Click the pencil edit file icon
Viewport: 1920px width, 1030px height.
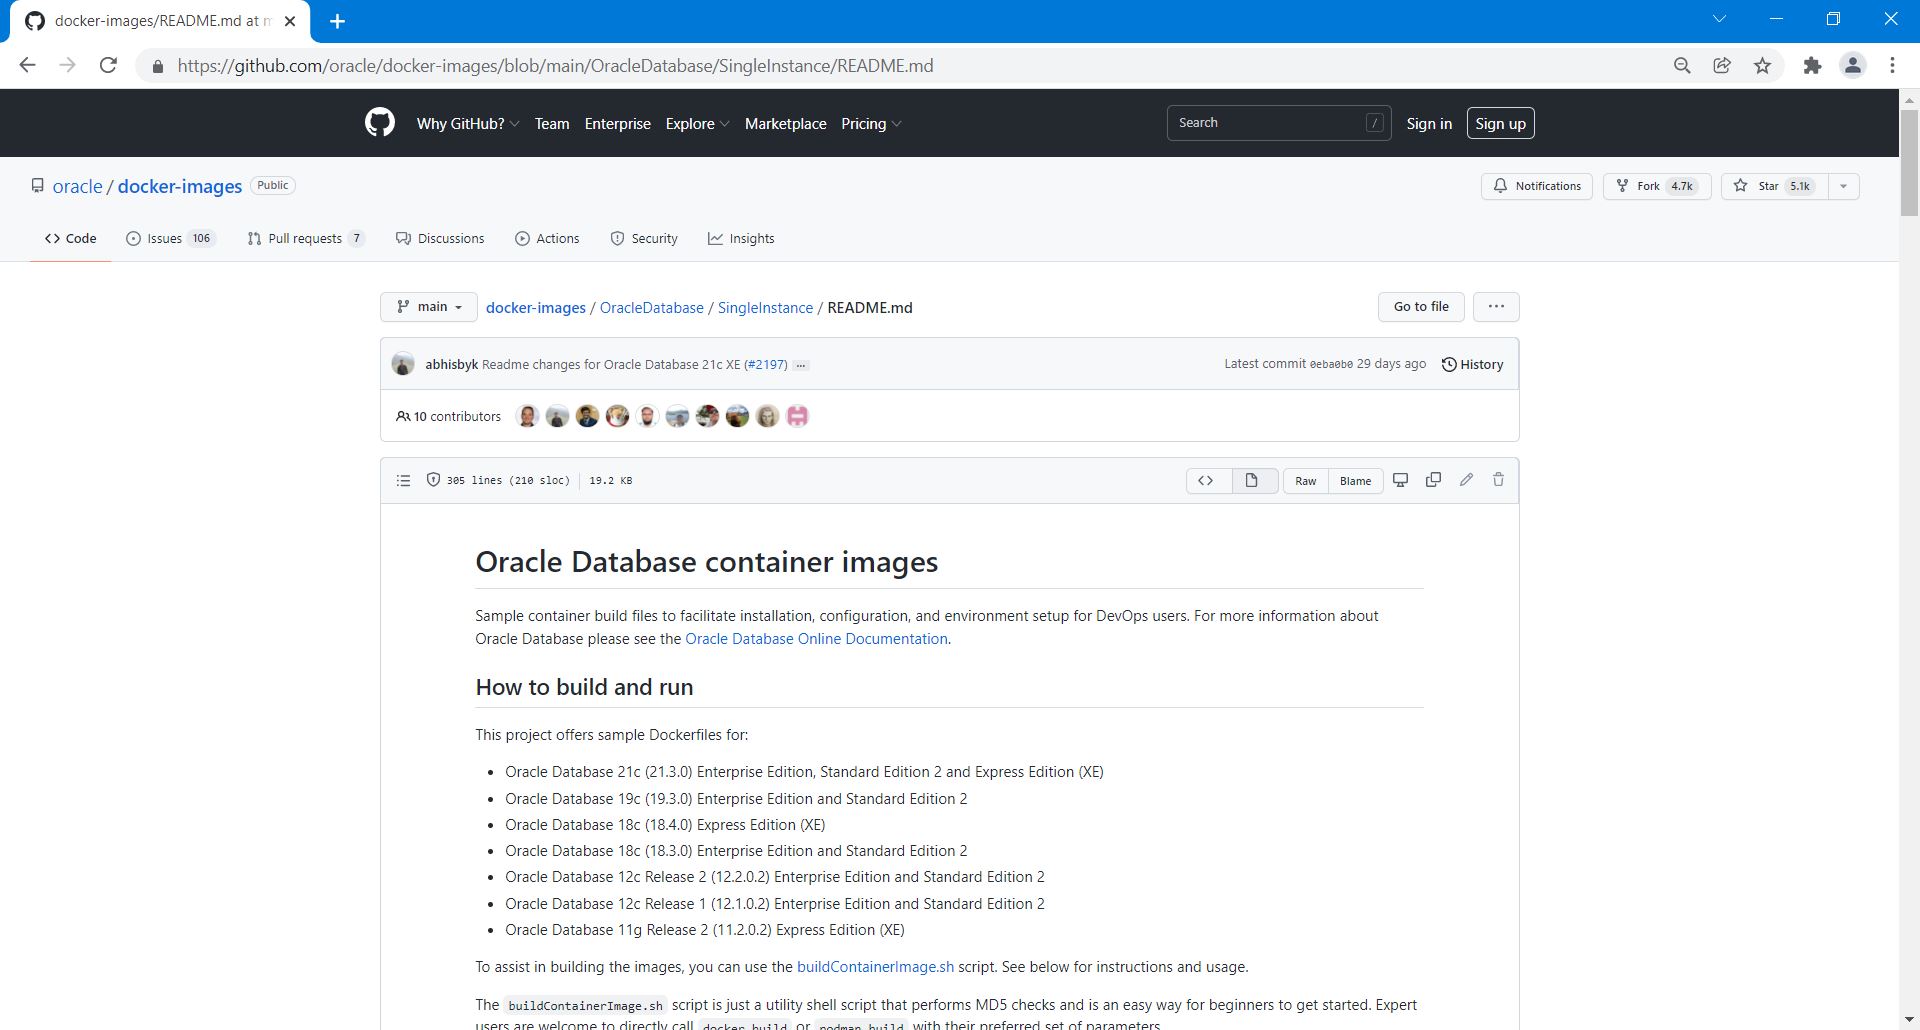pos(1466,480)
